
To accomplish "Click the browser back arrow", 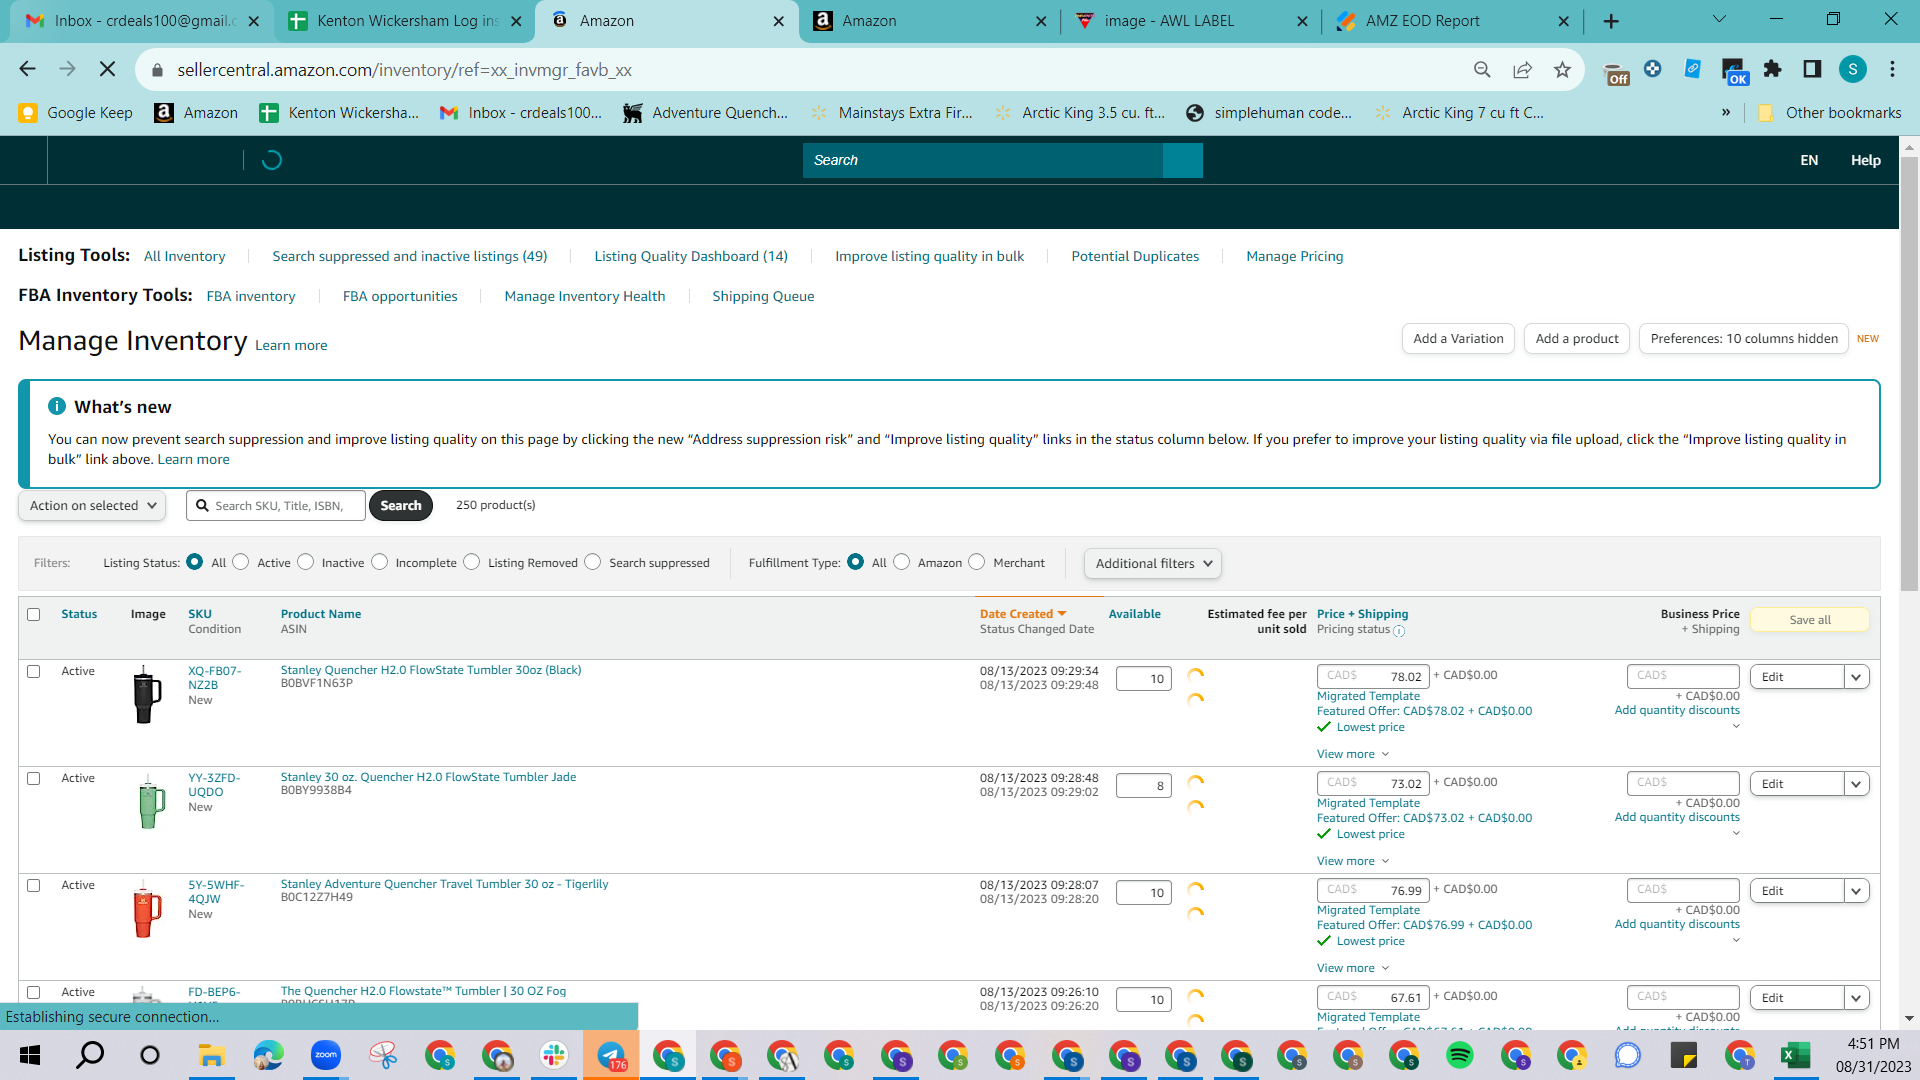I will coord(27,69).
